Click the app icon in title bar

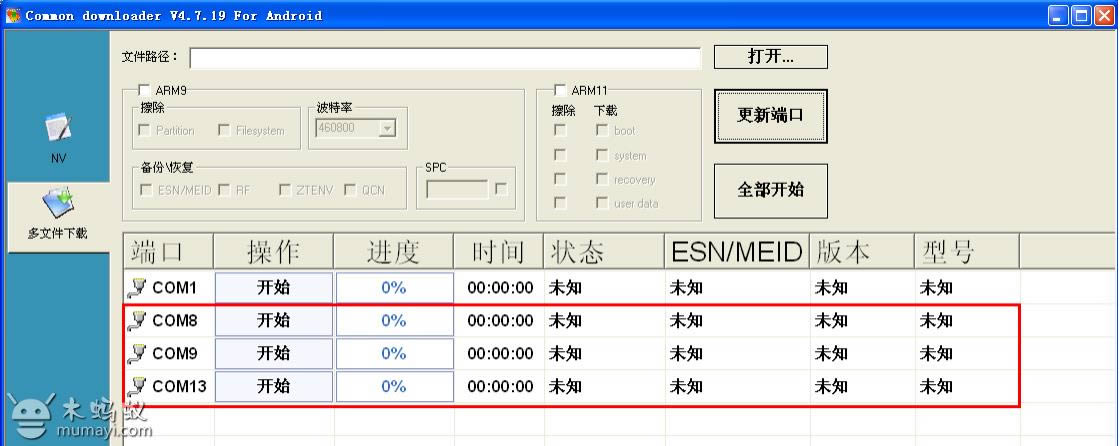(13, 15)
